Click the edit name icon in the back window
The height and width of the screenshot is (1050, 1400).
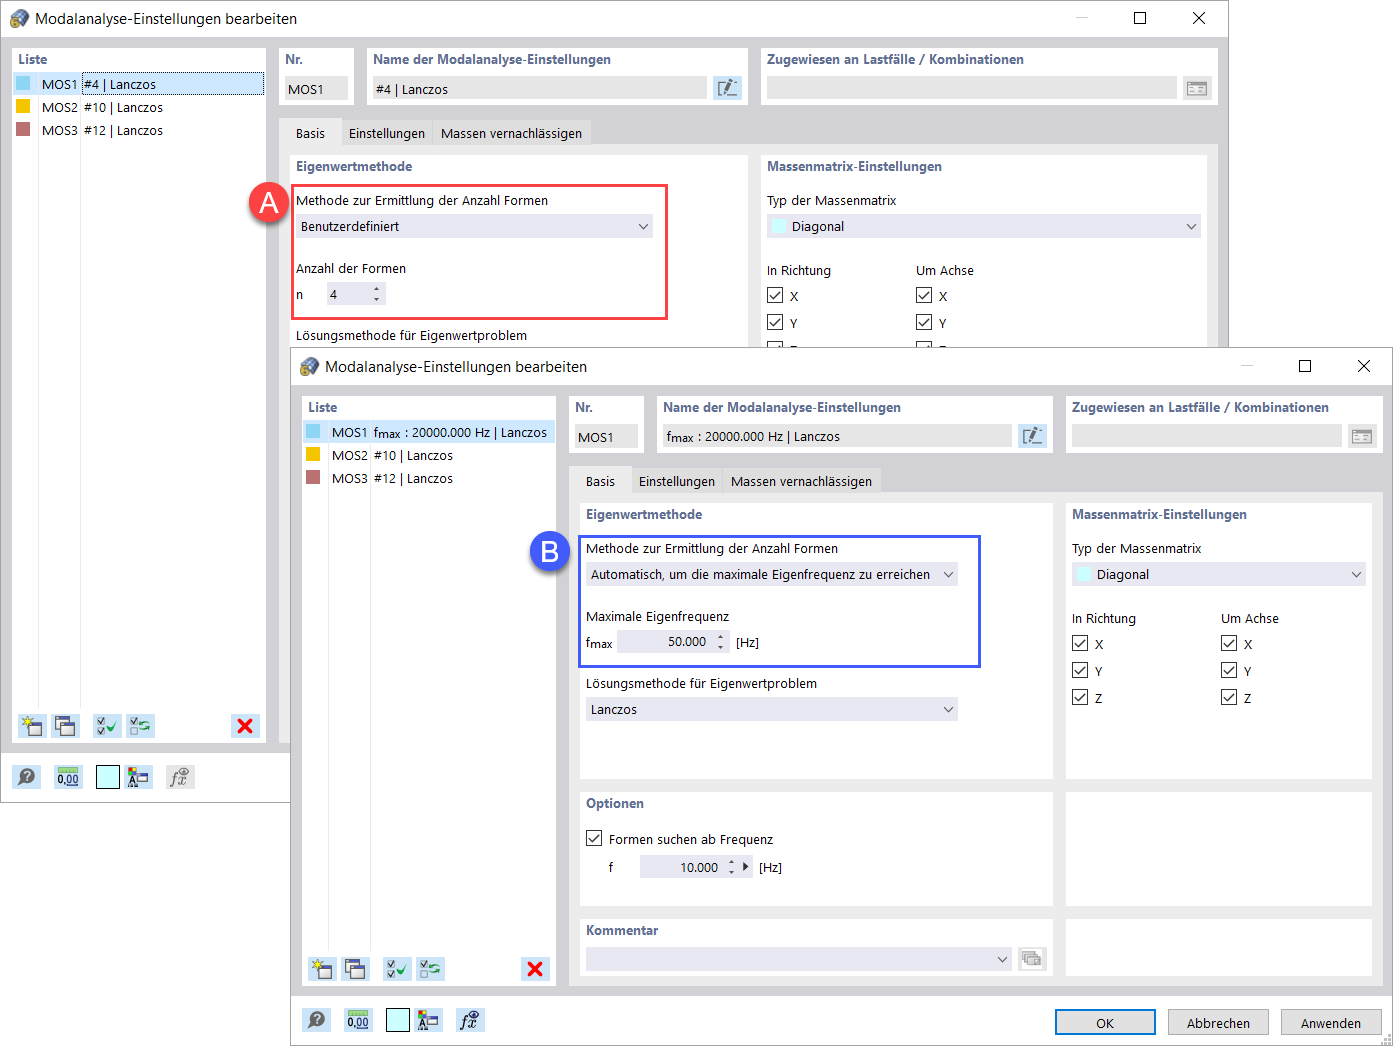pos(727,88)
